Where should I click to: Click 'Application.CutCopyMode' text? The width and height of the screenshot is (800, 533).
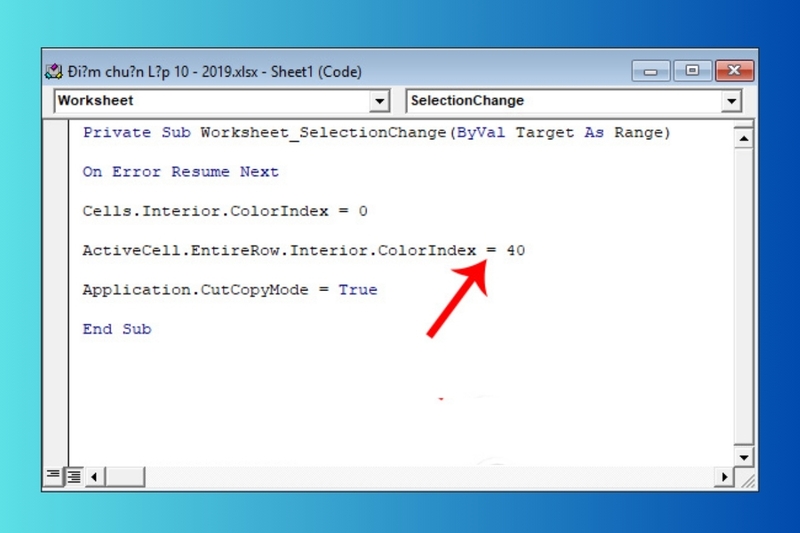click(195, 290)
